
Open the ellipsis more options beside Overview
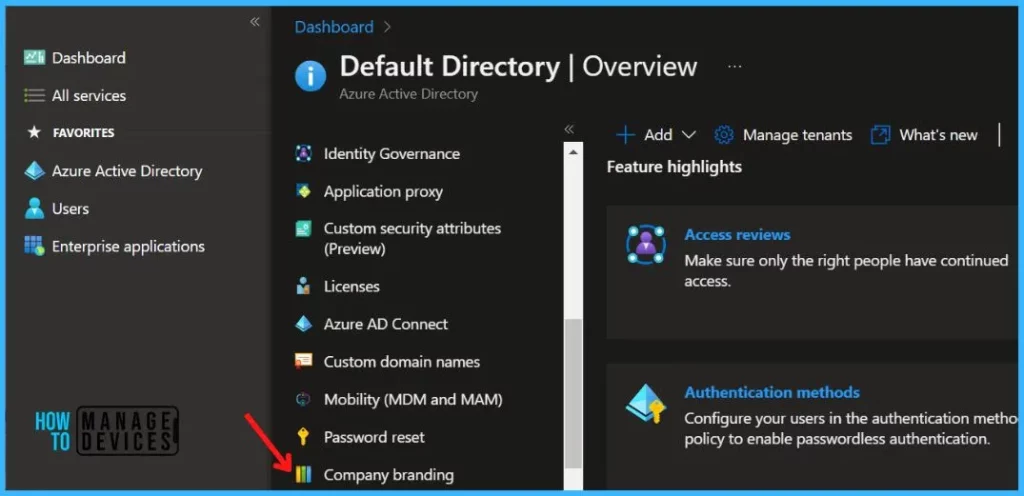tap(735, 67)
